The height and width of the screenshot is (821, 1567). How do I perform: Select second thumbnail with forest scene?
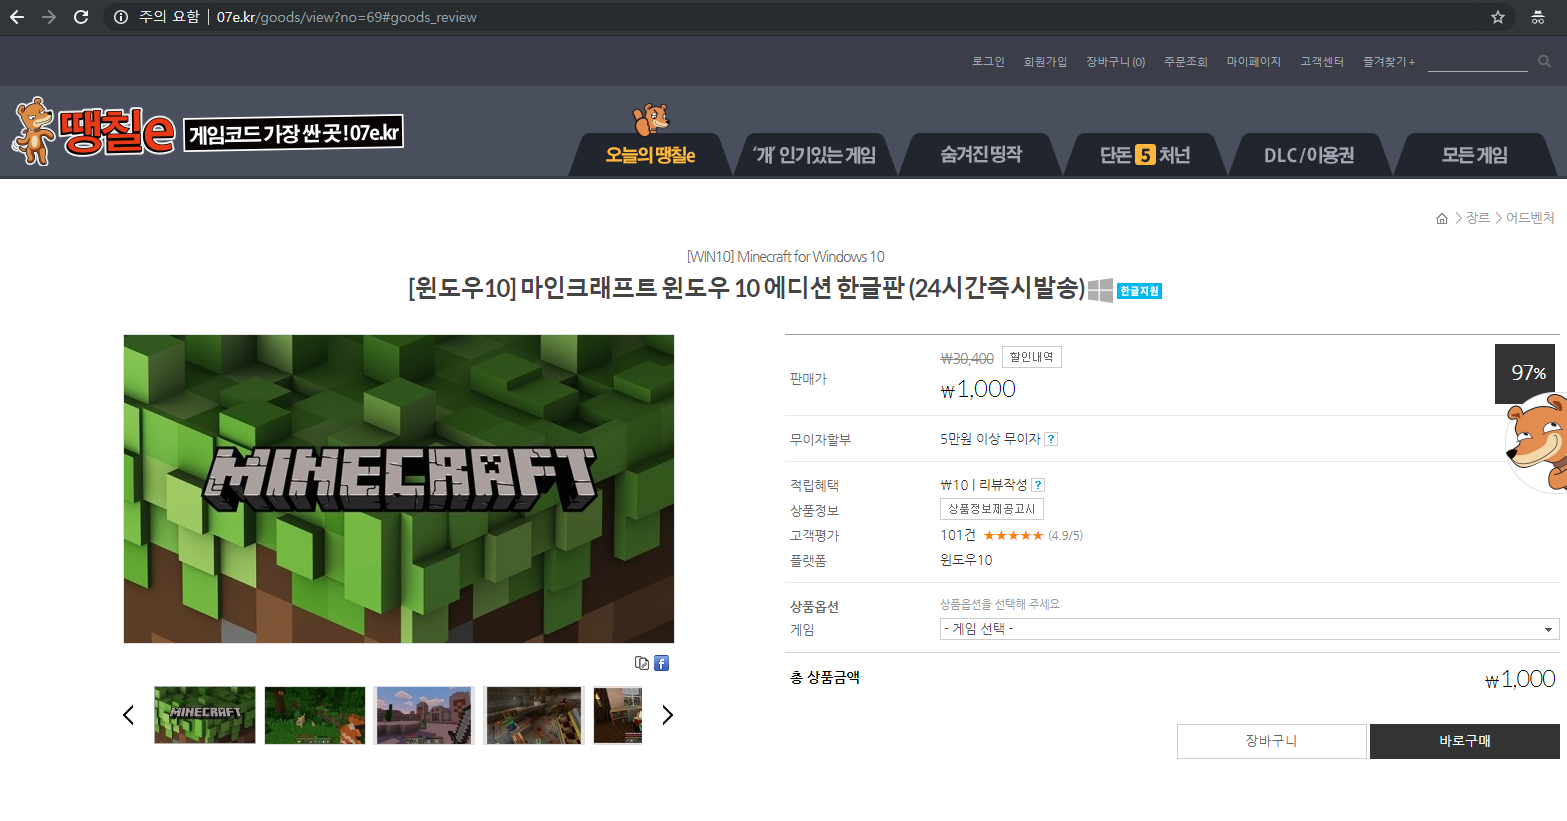(x=315, y=715)
